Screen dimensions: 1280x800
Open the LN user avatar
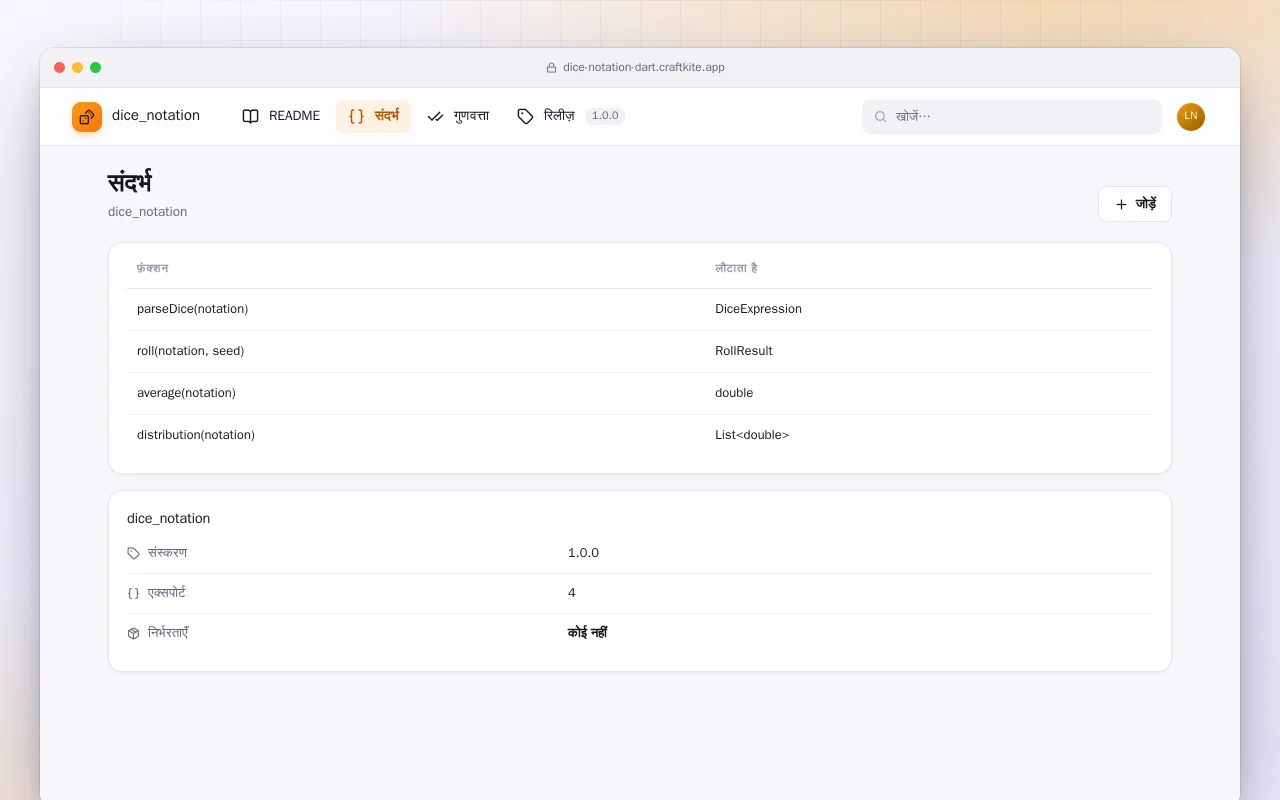(1191, 117)
